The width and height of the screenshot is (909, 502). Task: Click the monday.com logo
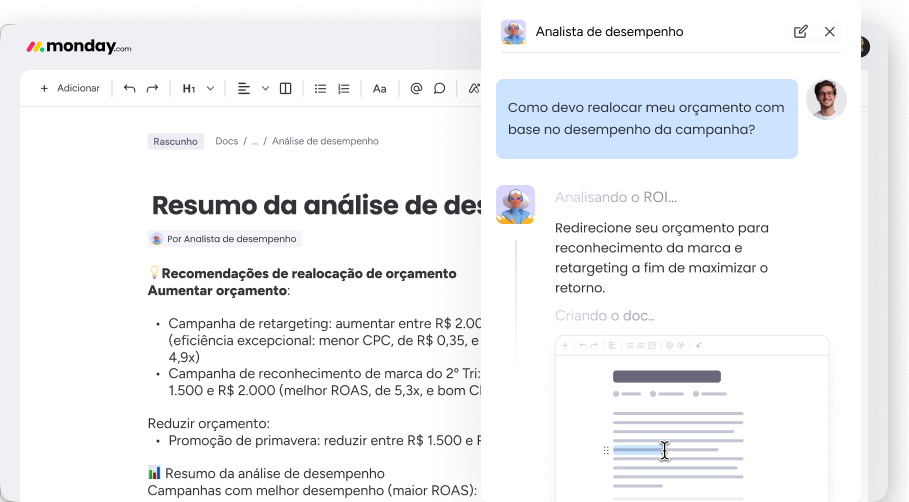tap(79, 46)
